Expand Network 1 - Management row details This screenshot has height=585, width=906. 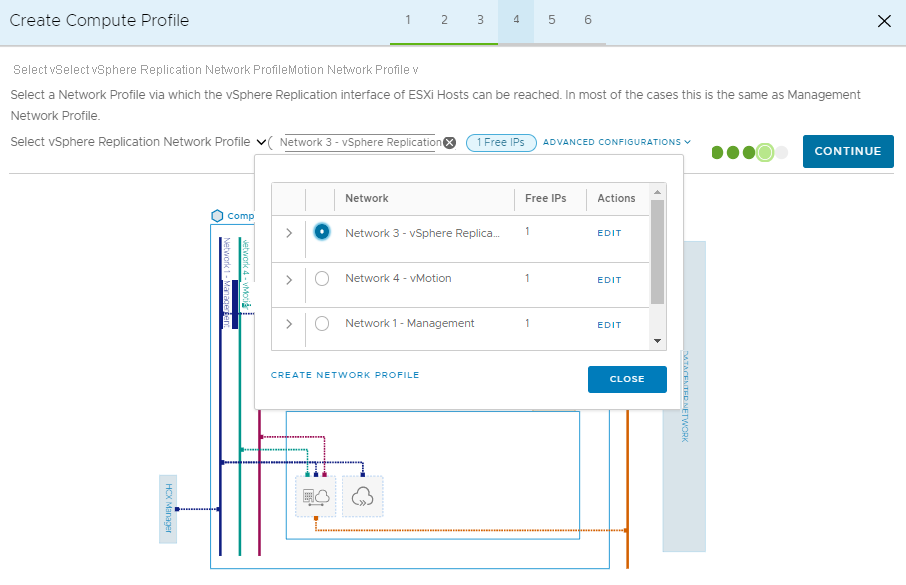289,324
